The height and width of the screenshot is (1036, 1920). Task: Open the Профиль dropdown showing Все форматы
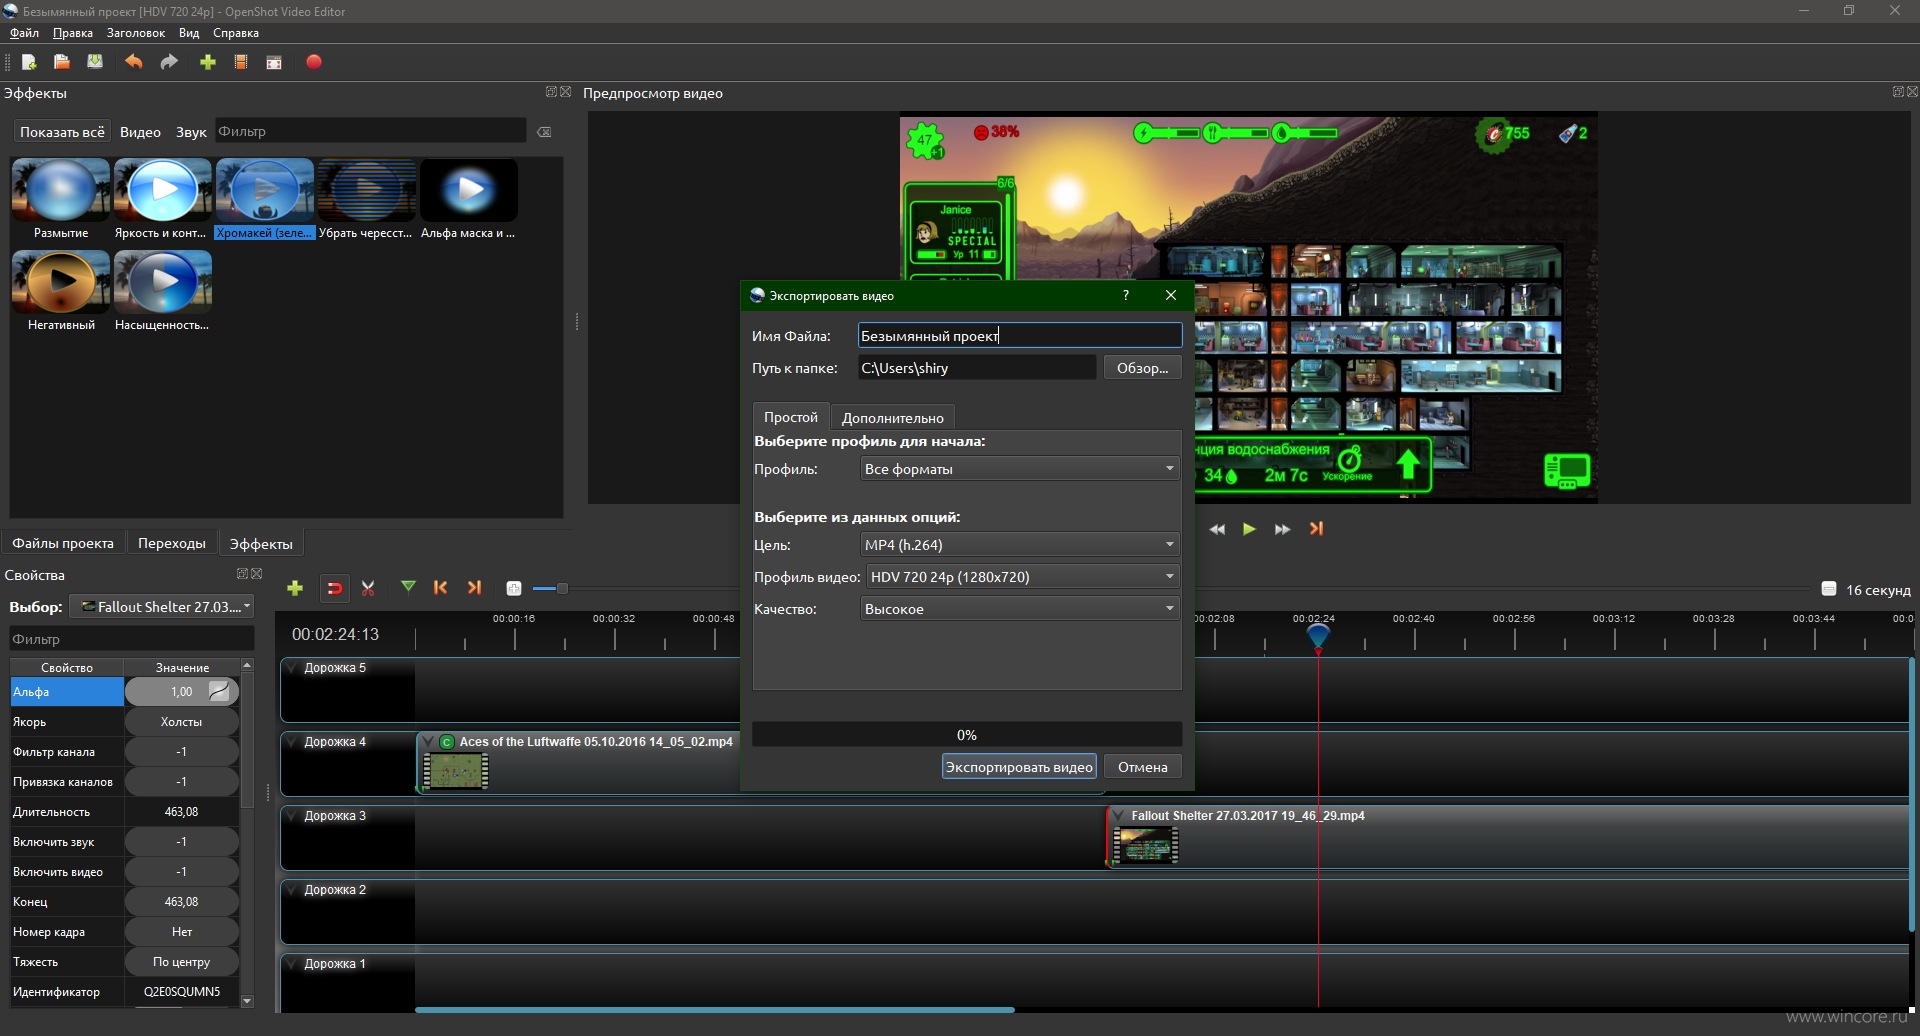point(1020,469)
